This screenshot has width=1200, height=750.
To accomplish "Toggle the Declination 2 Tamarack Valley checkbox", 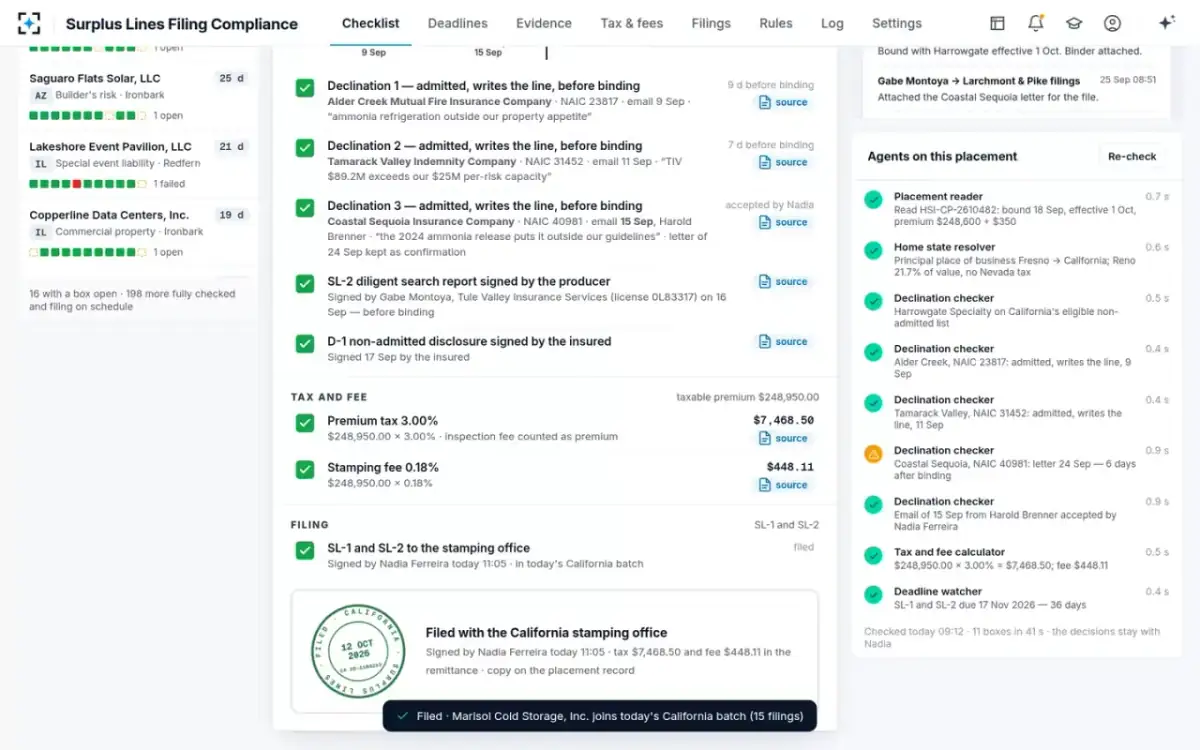I will [305, 148].
